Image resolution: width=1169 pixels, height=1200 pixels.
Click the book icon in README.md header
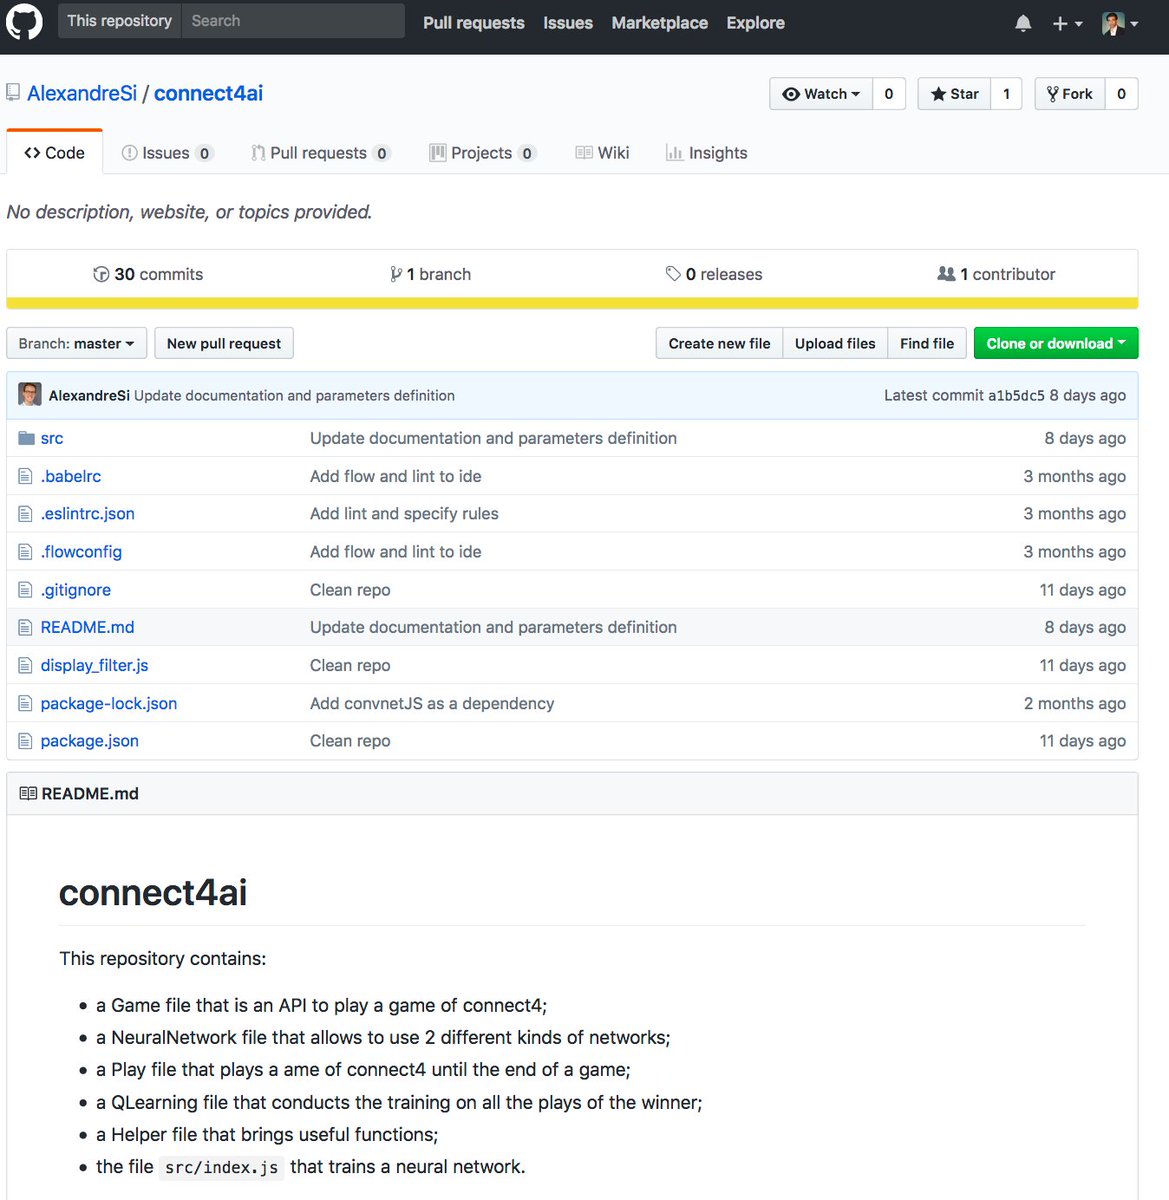[x=28, y=793]
